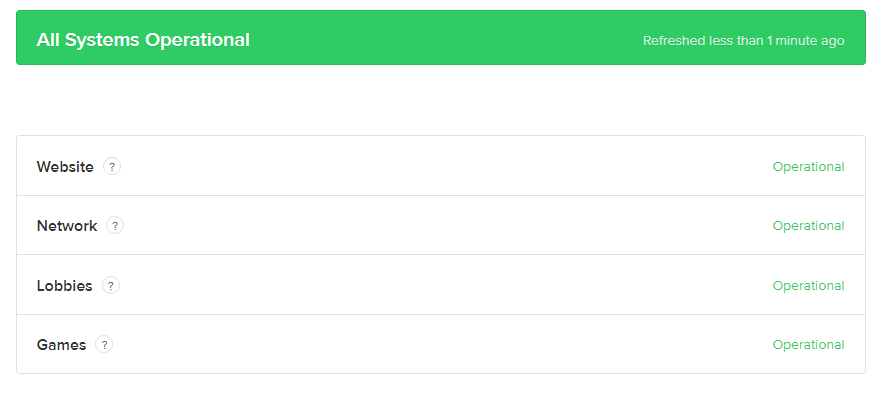
Task: Select the Website component name
Action: [65, 167]
